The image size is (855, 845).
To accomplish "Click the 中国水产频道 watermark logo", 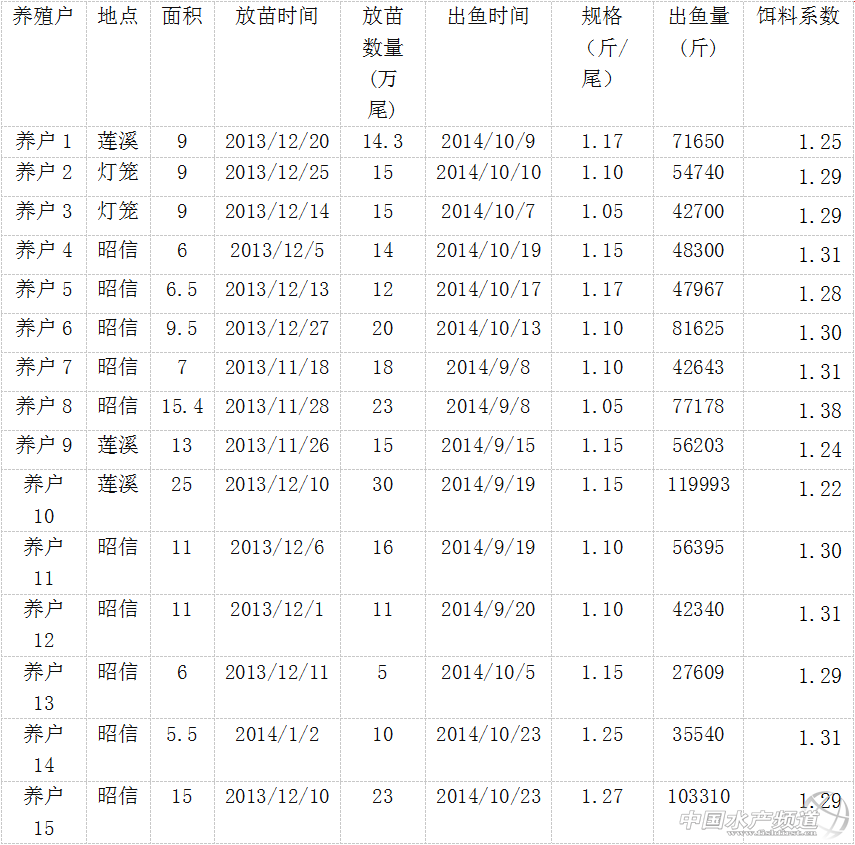I will pyautogui.click(x=750, y=820).
